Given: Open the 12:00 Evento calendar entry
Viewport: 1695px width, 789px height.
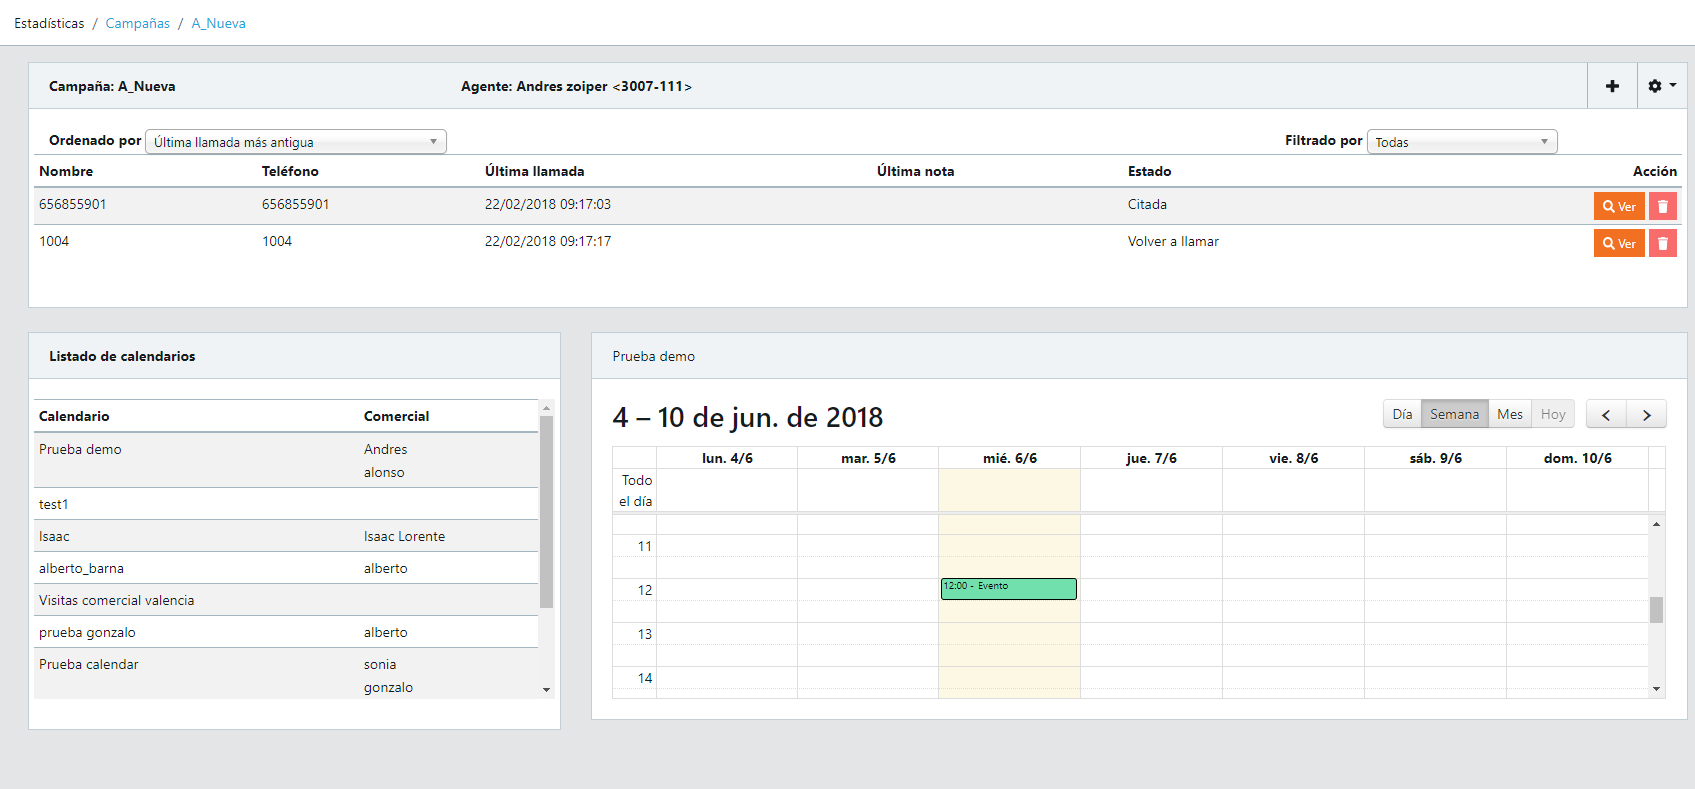Looking at the screenshot, I should tap(1008, 589).
